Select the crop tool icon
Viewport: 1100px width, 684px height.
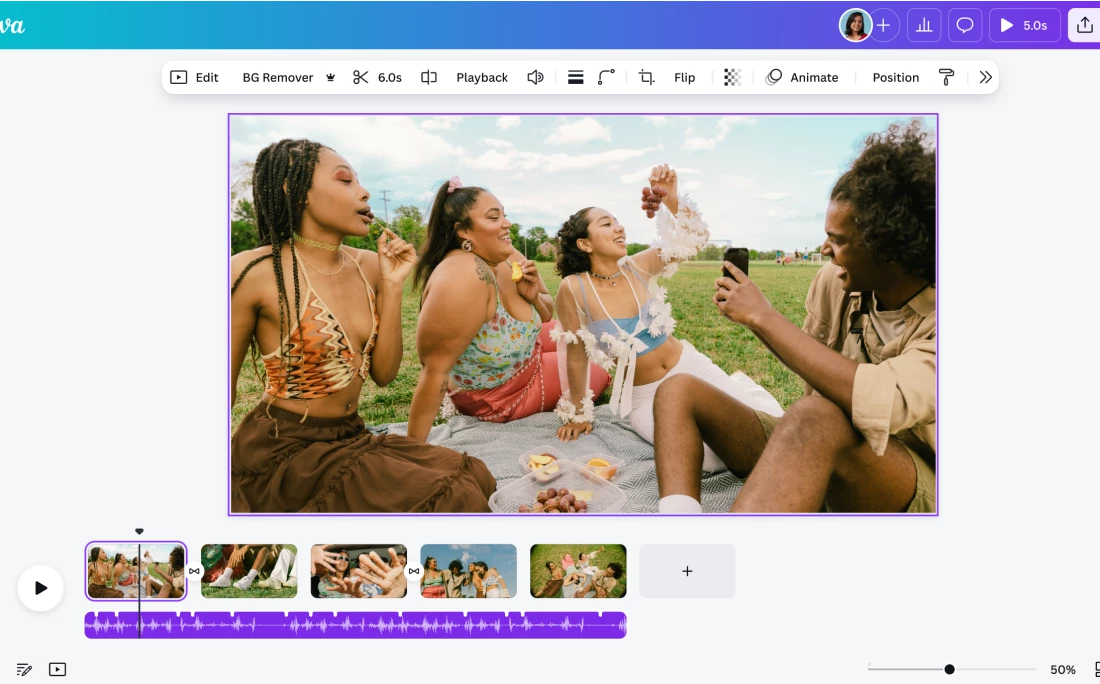[x=647, y=77]
